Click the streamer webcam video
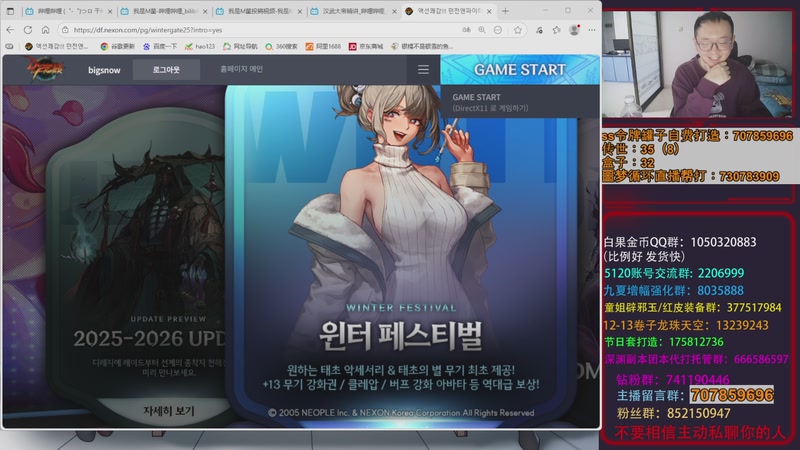 (x=698, y=64)
